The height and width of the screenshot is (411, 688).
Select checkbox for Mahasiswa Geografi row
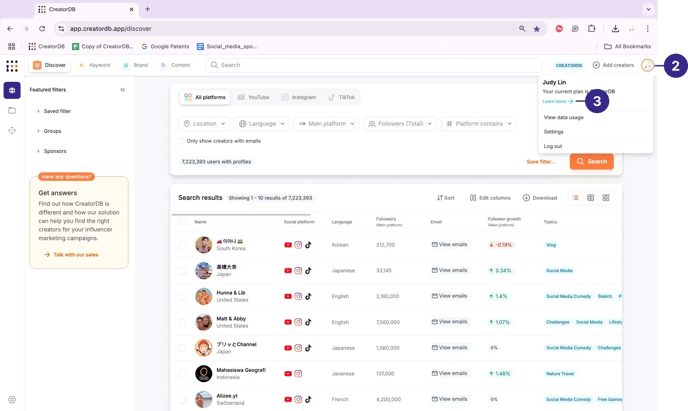182,374
